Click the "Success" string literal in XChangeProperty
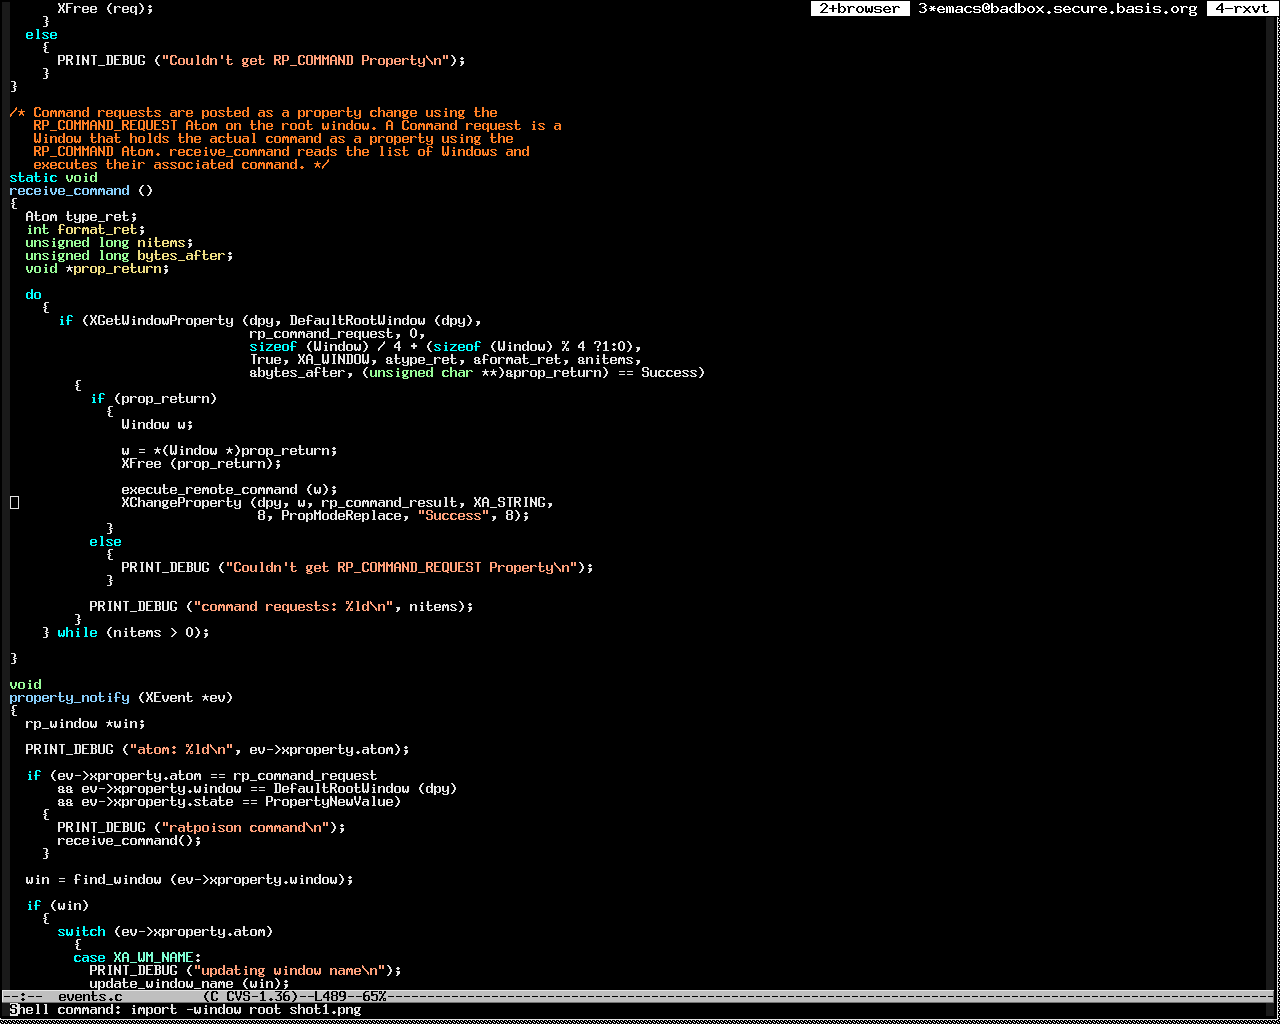 (453, 515)
